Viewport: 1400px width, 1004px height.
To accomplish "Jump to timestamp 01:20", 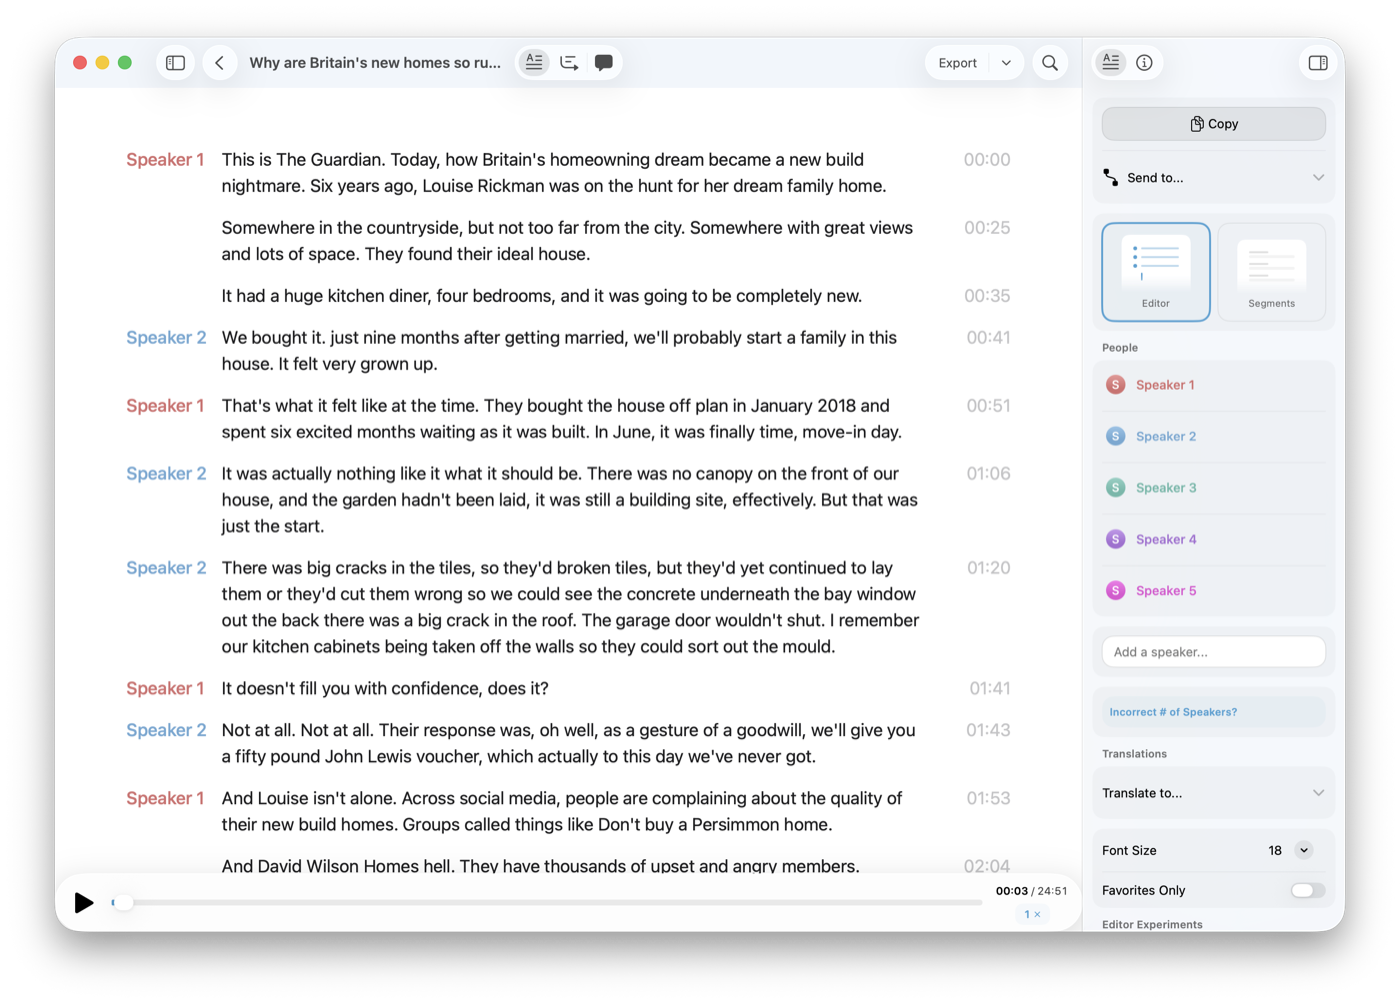I will [x=988, y=568].
